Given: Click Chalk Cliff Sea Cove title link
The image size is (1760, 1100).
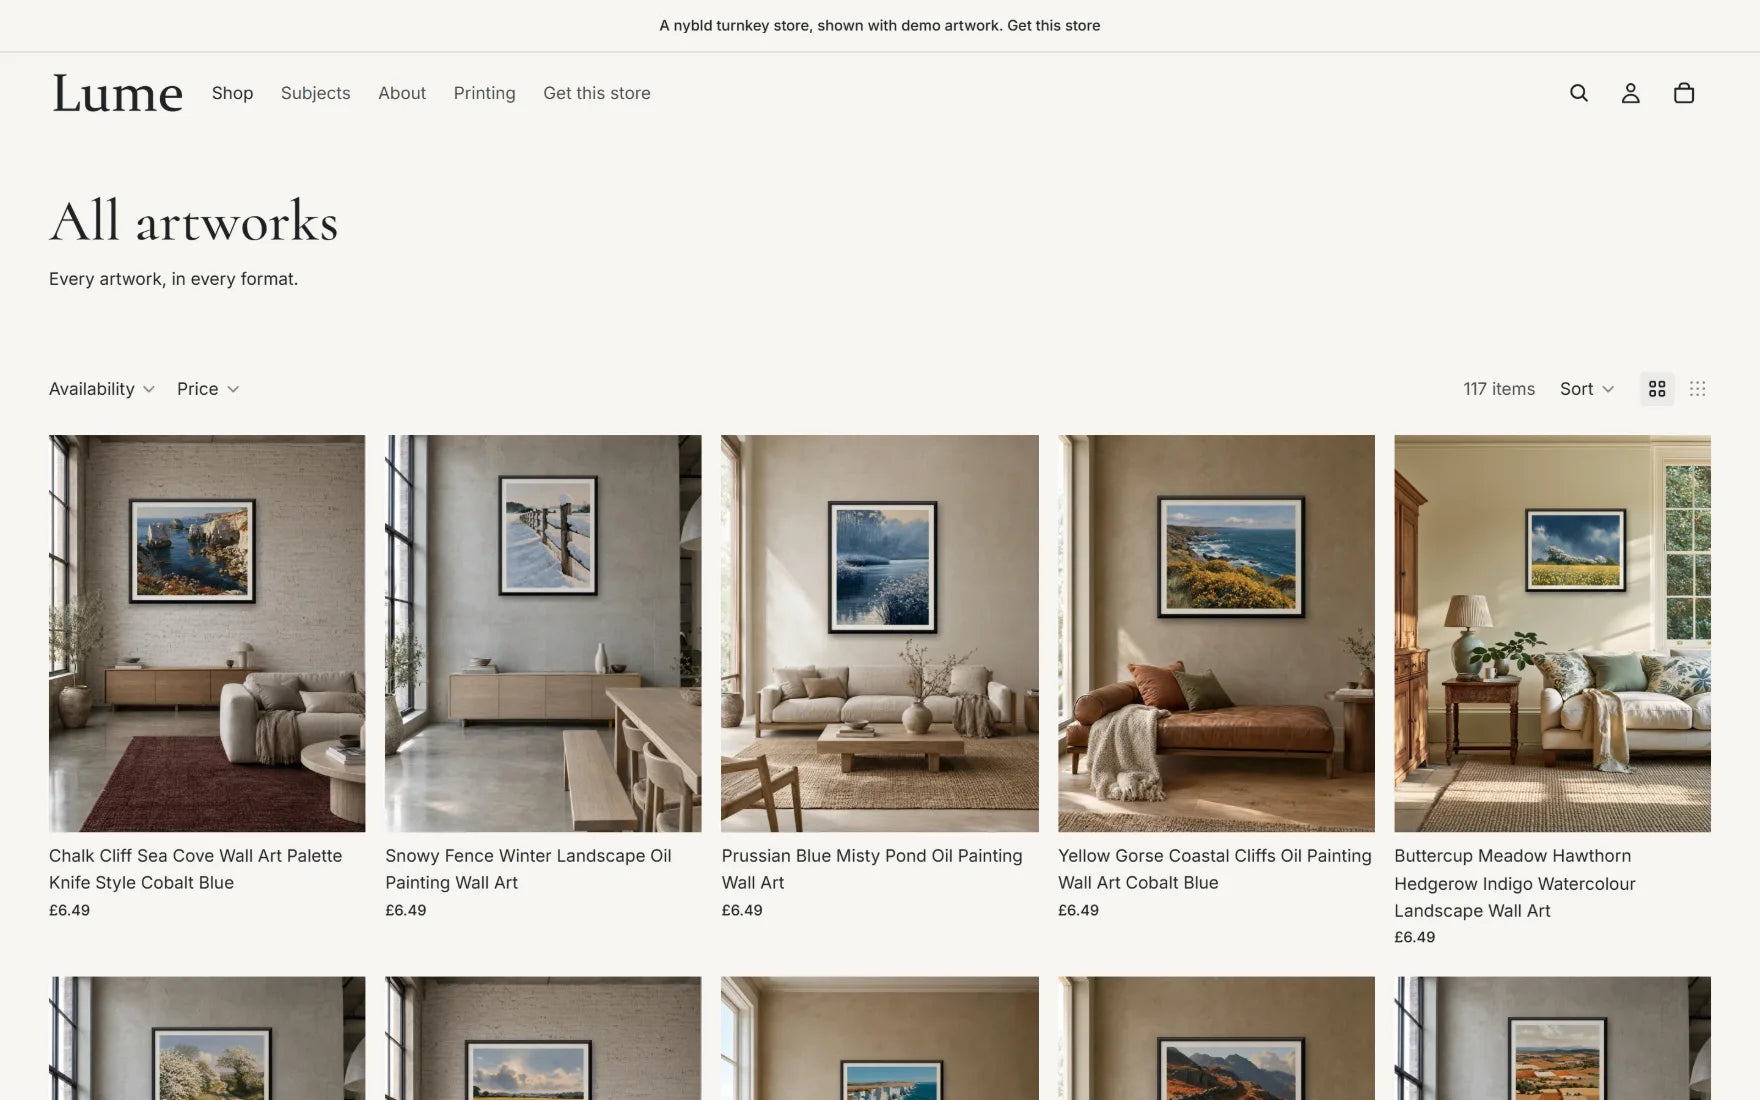Looking at the screenshot, I should point(196,869).
